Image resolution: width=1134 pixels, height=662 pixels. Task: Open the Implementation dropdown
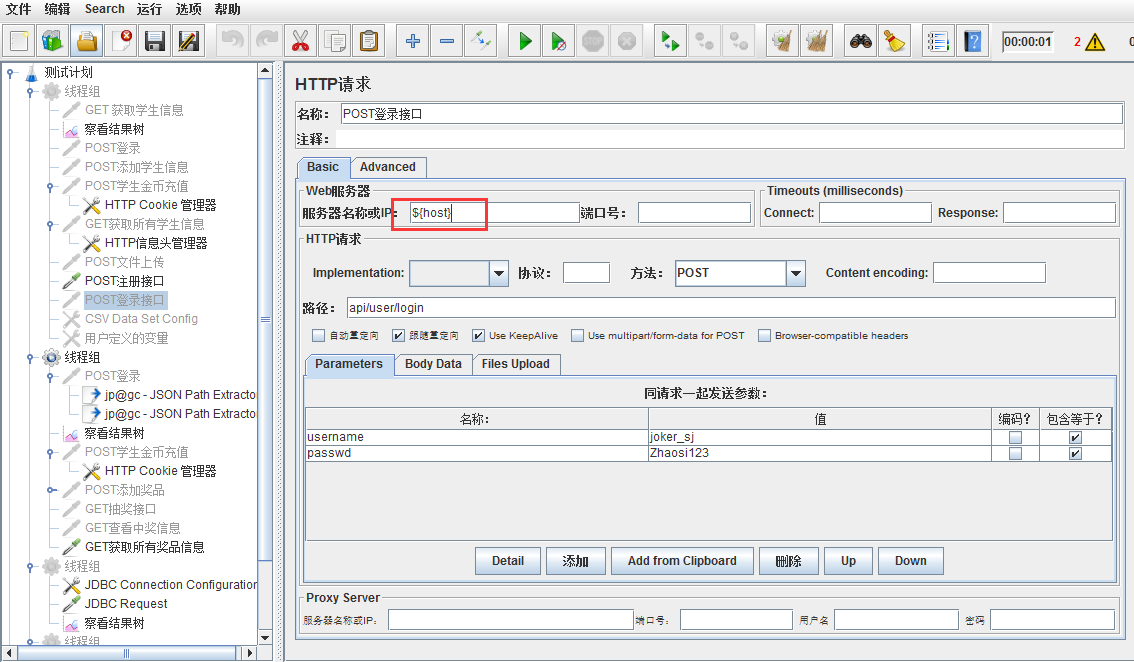[499, 273]
